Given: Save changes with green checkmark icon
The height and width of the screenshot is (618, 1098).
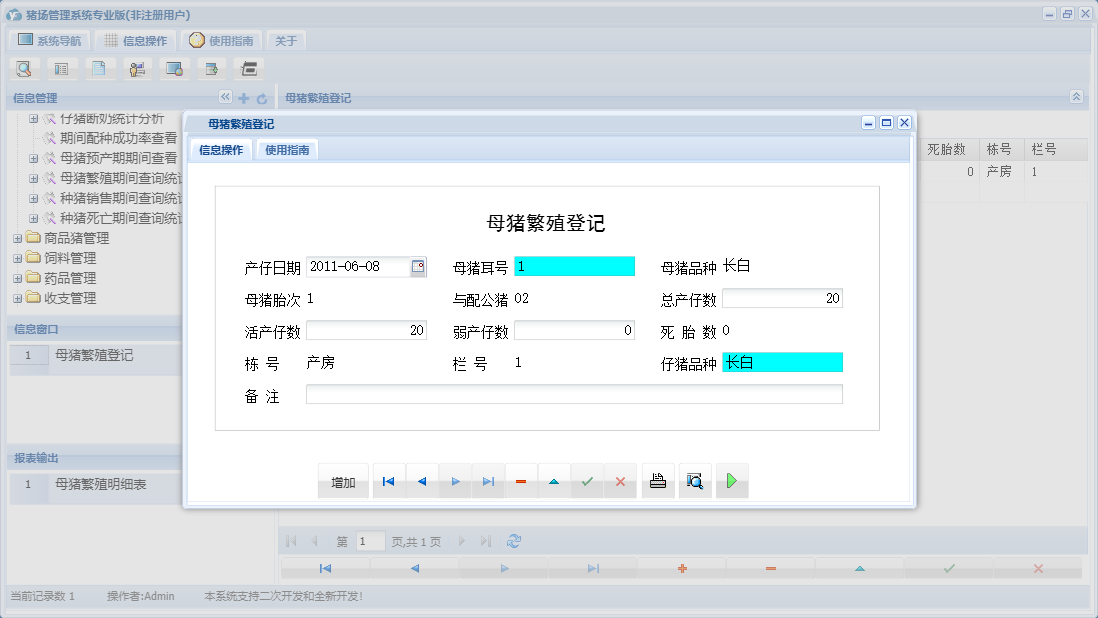Looking at the screenshot, I should tap(587, 481).
